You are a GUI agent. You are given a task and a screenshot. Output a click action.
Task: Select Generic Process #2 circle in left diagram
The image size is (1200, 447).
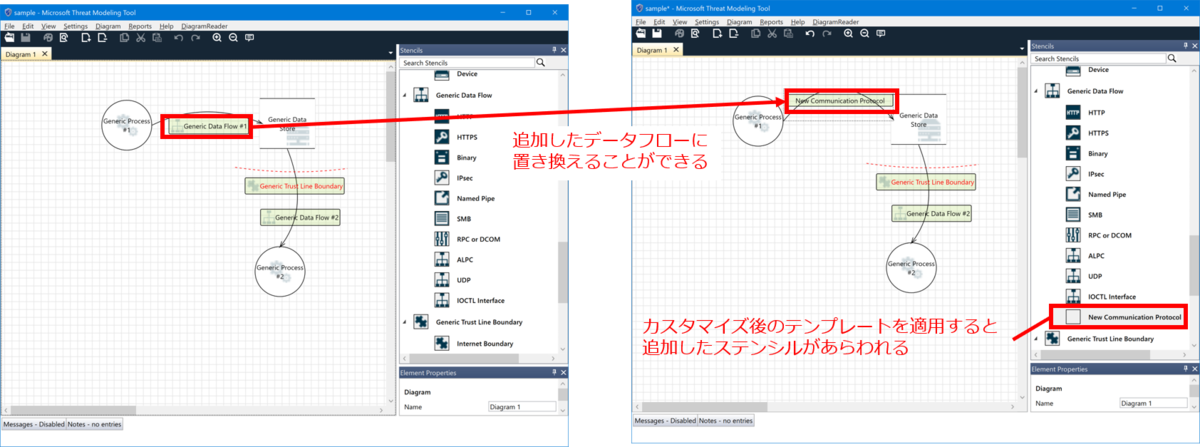tap(280, 270)
